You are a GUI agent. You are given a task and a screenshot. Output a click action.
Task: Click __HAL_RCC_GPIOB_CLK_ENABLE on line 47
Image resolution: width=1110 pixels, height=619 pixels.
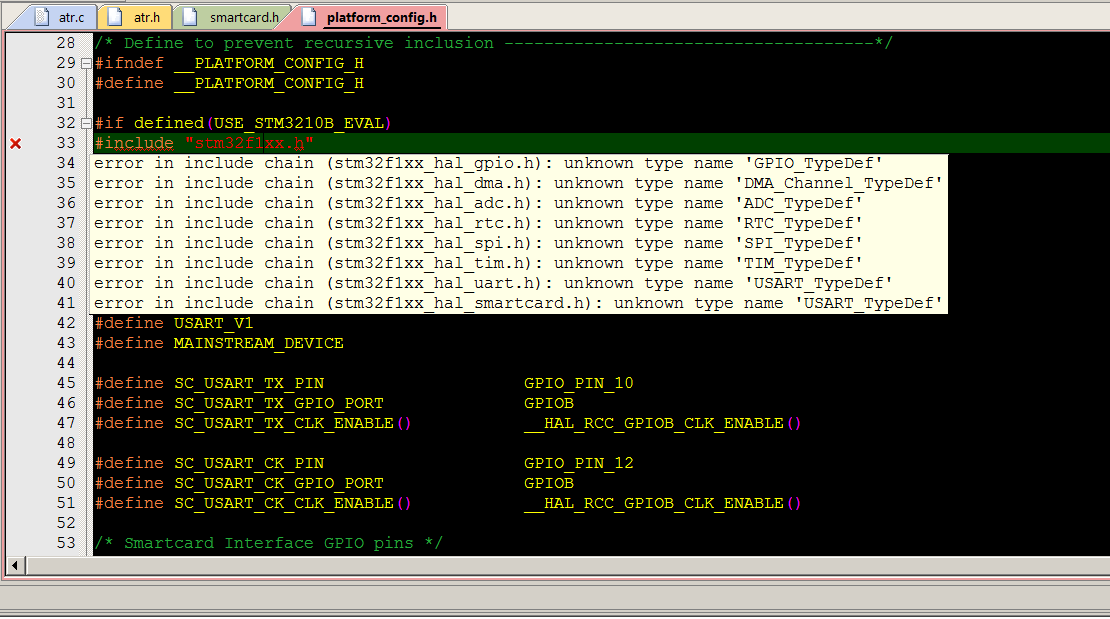click(x=654, y=423)
